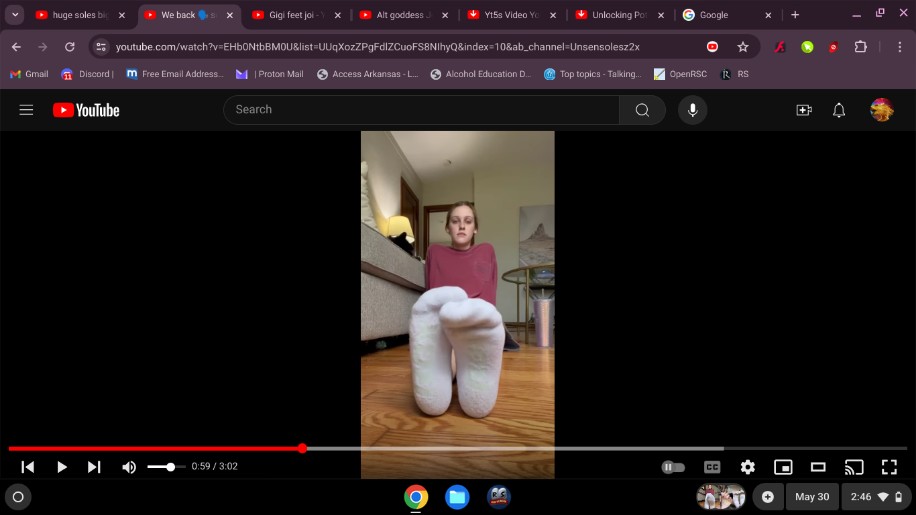Open the Create video button
Screen dimensions: 916x515
click(x=803, y=110)
